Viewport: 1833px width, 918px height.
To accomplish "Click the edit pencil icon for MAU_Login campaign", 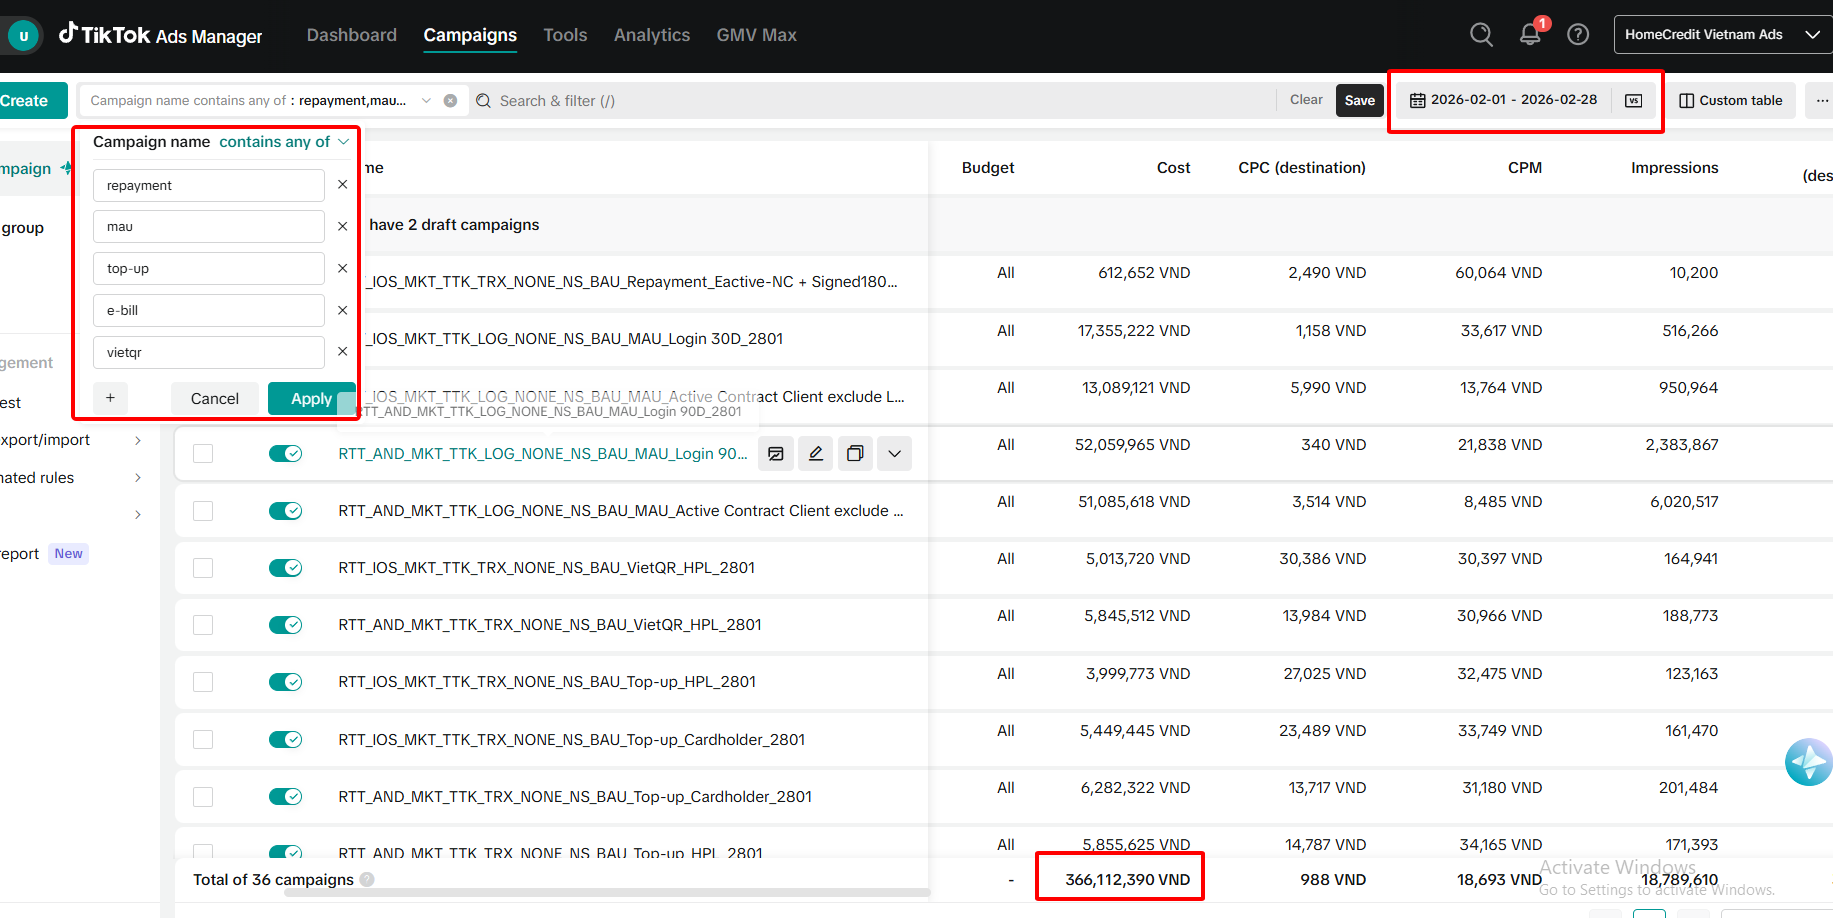I will click(816, 454).
